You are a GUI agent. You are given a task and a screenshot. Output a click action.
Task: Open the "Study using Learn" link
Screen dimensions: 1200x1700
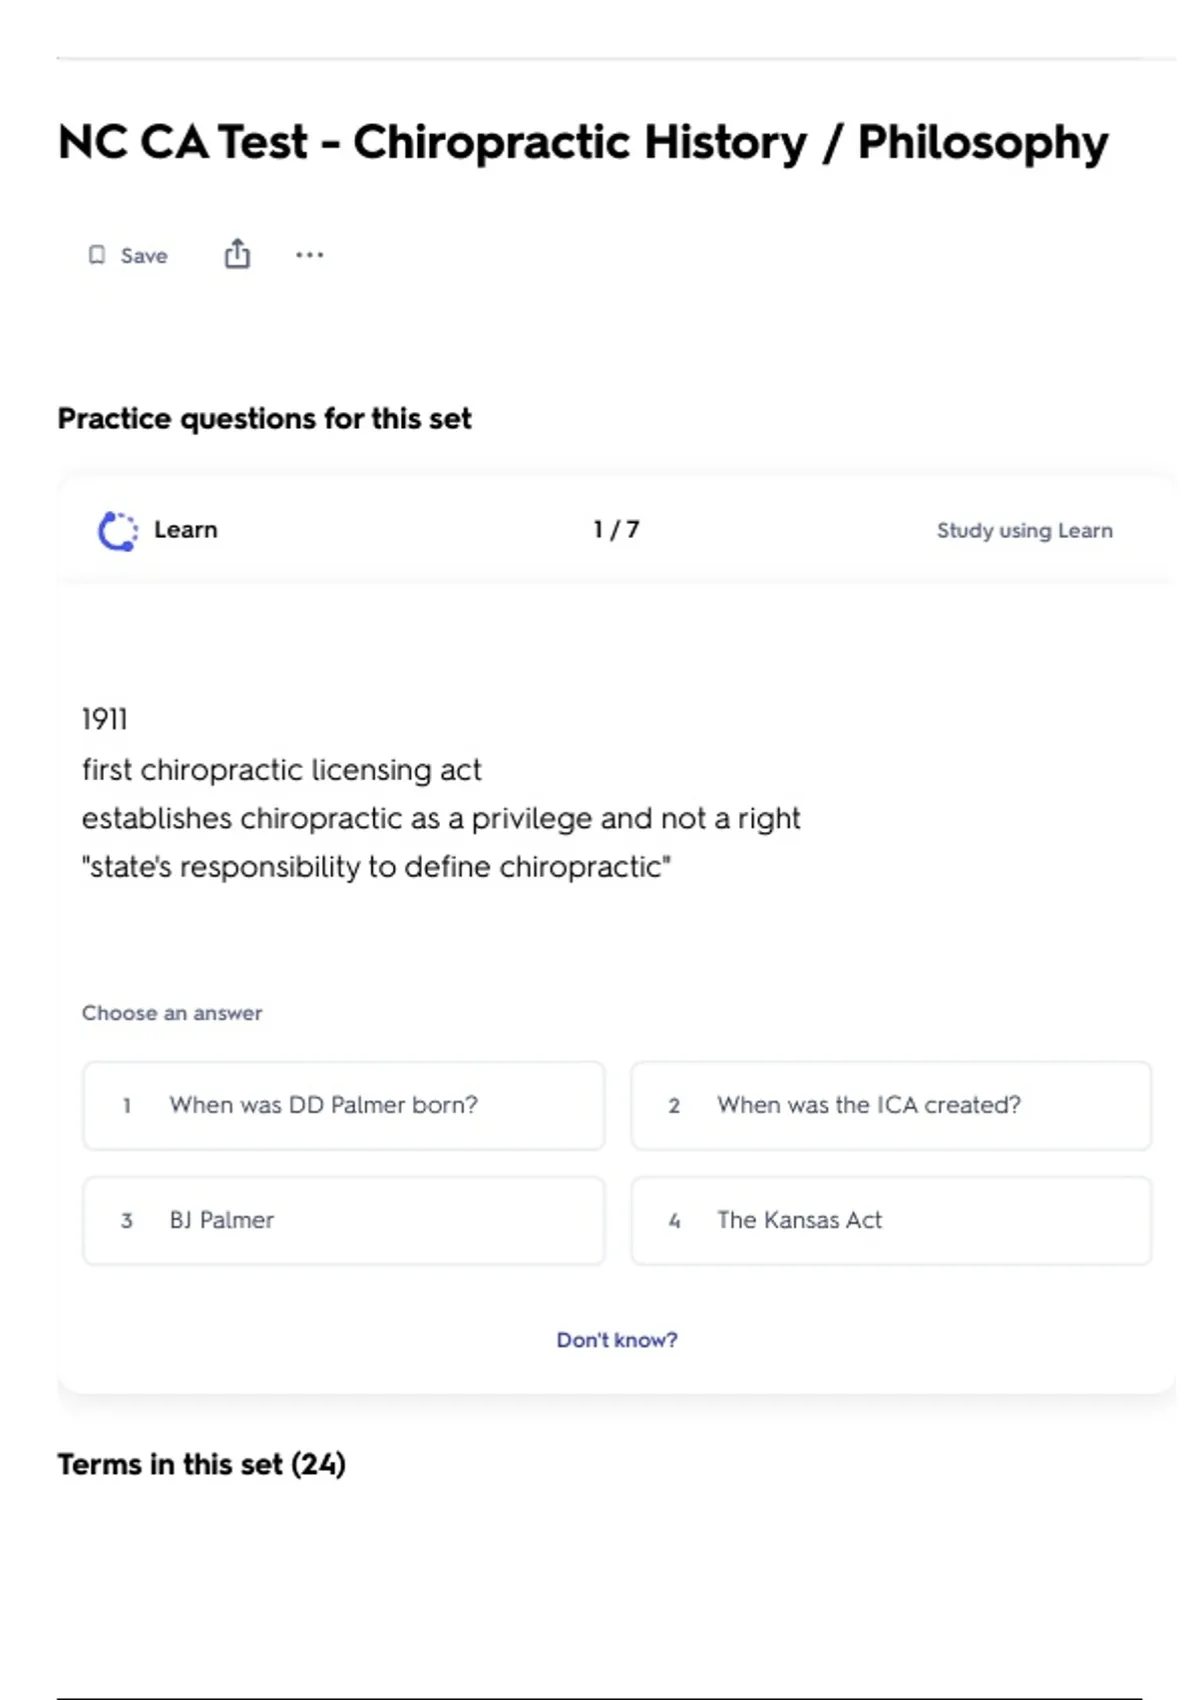(1024, 530)
